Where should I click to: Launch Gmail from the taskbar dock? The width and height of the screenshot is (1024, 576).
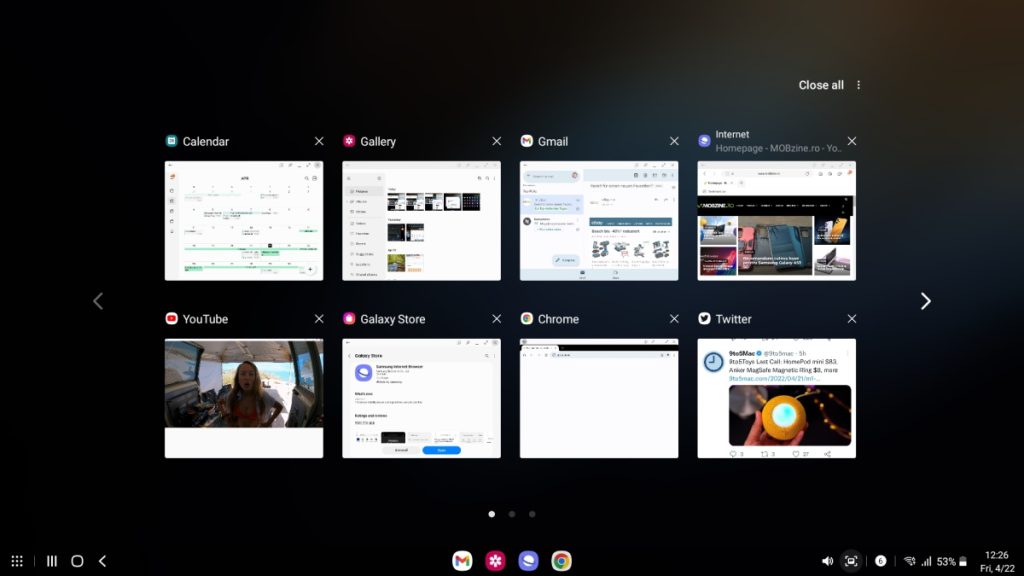(x=462, y=561)
